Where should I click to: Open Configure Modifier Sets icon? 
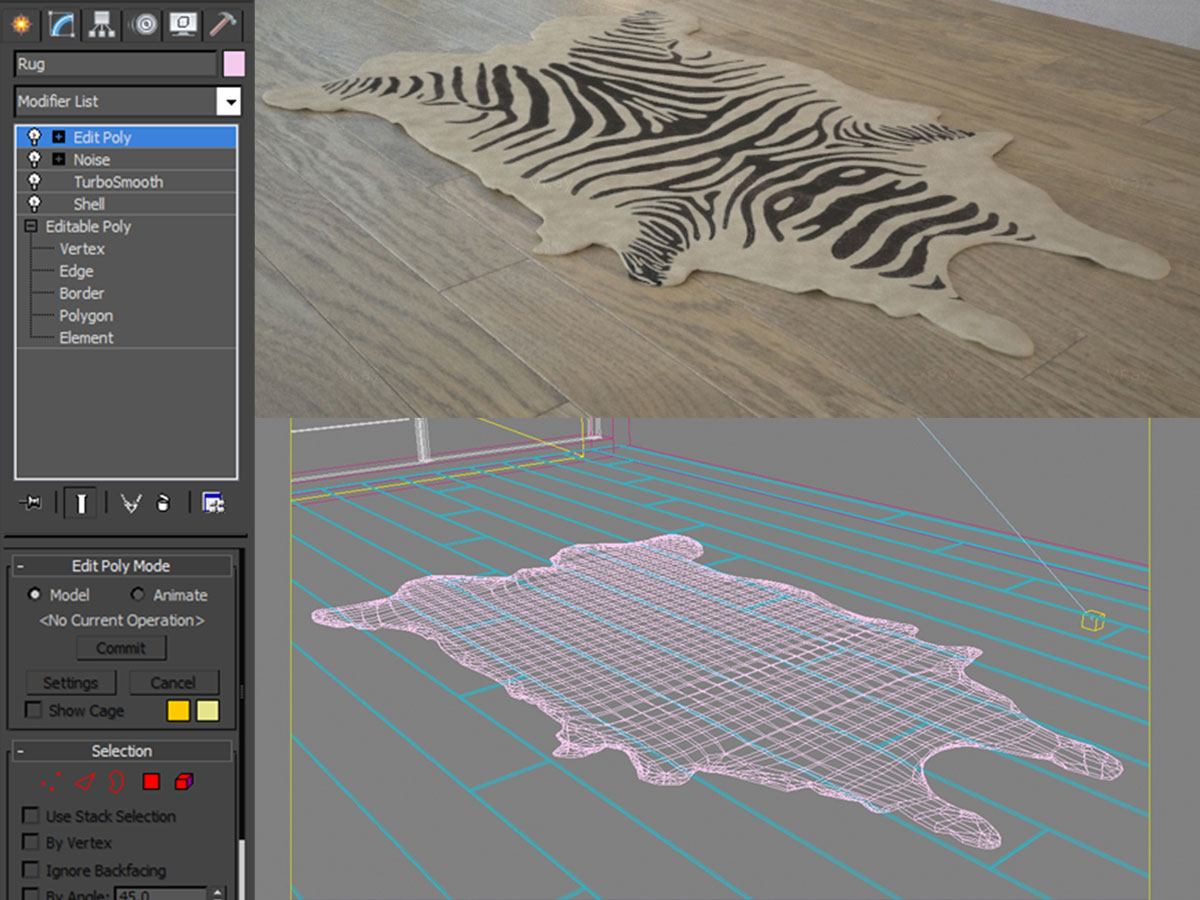tap(212, 504)
